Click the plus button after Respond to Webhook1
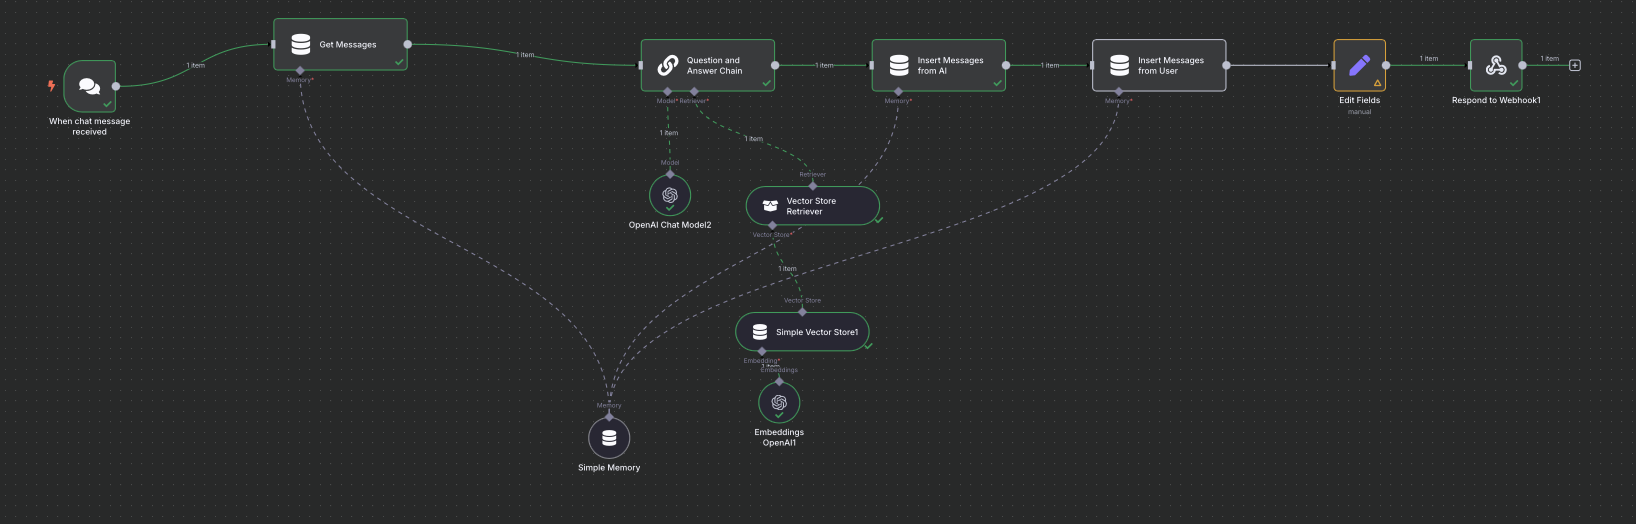The width and height of the screenshot is (1636, 524). tap(1575, 65)
